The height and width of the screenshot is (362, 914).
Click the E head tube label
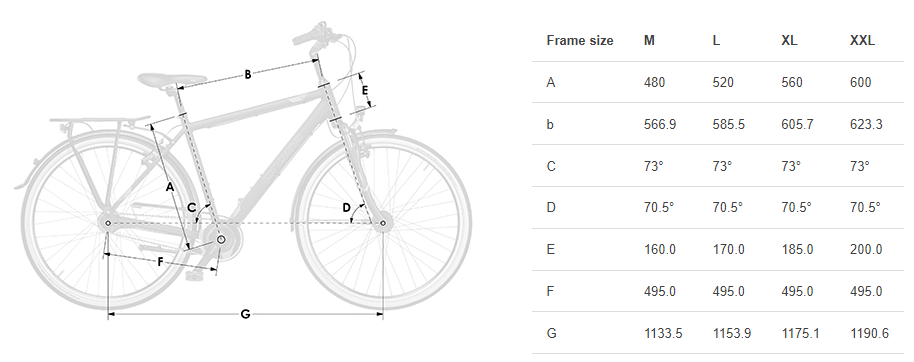(x=365, y=90)
